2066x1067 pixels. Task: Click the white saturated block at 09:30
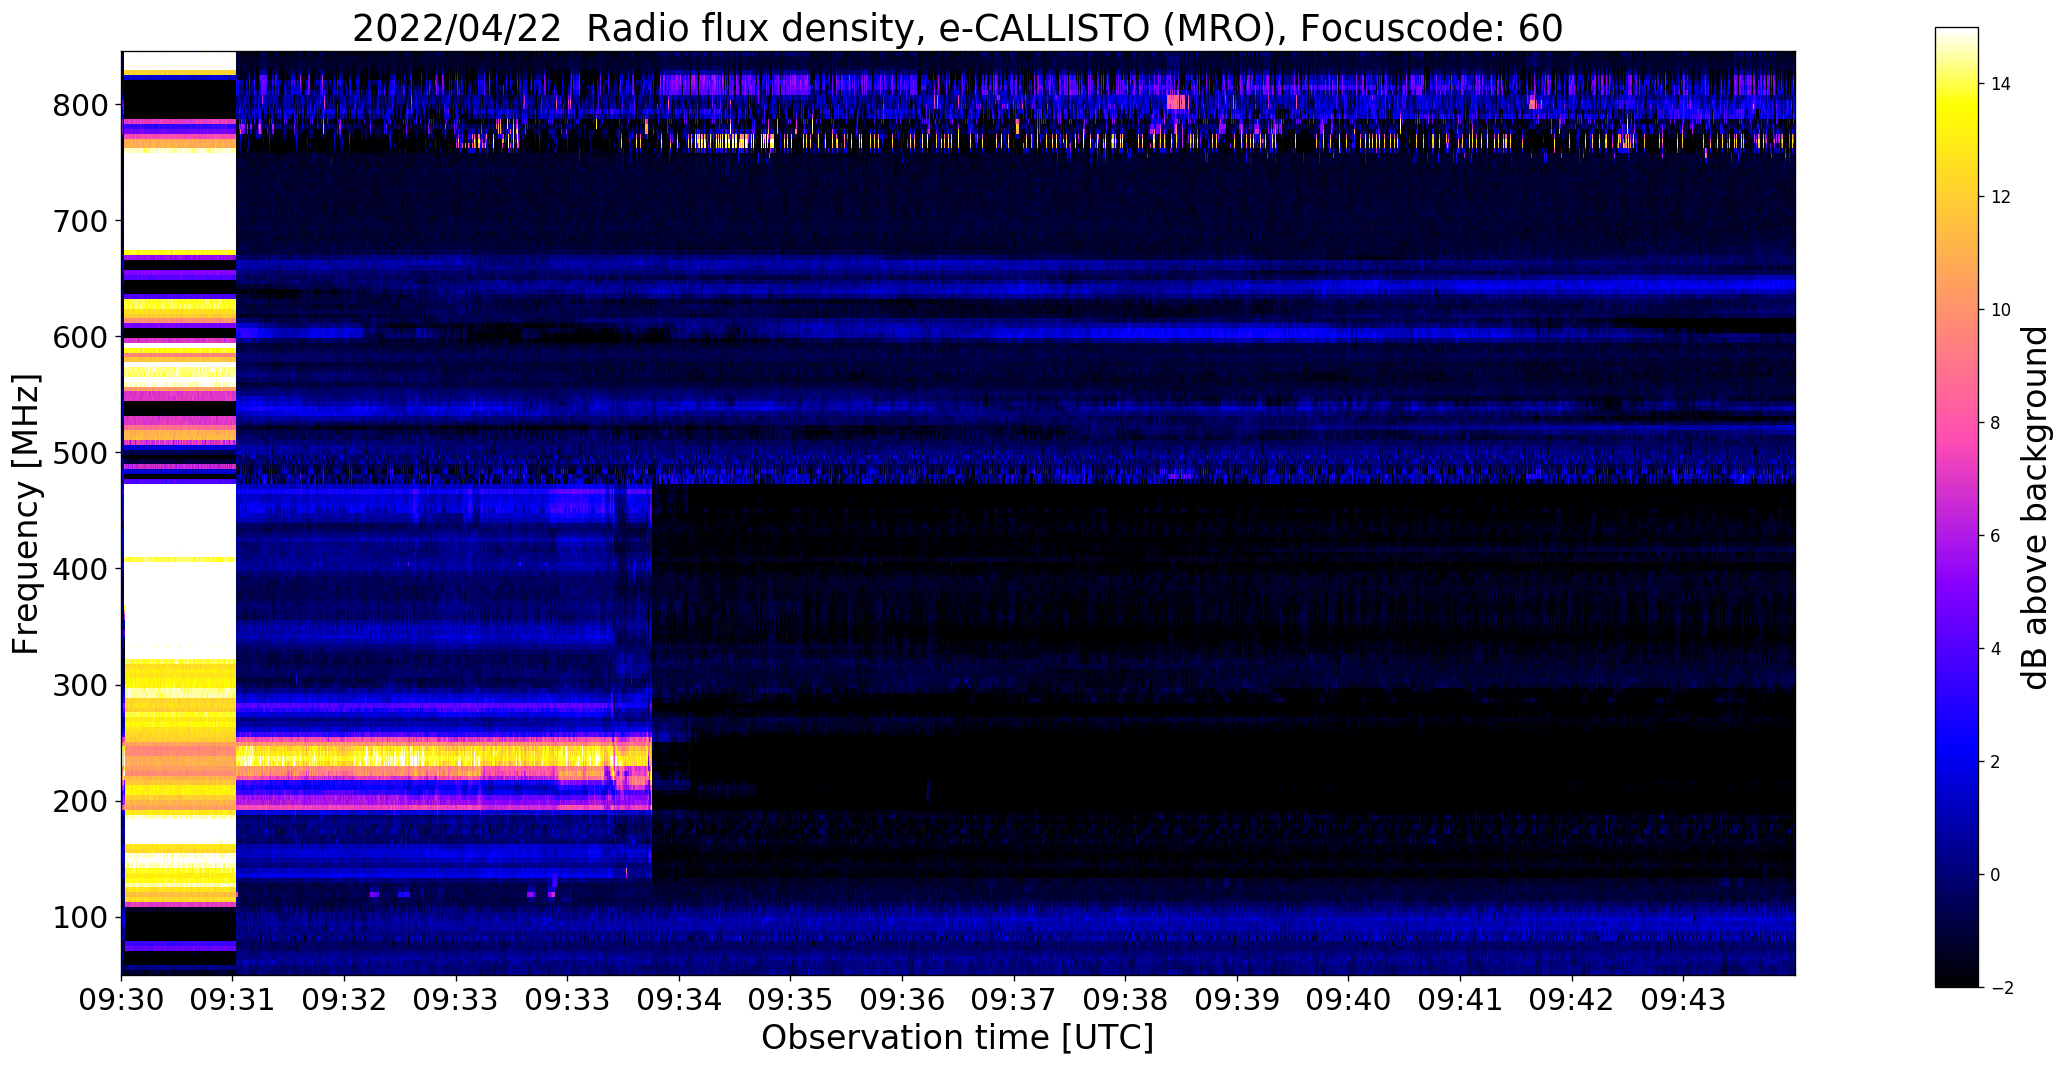[179, 513]
